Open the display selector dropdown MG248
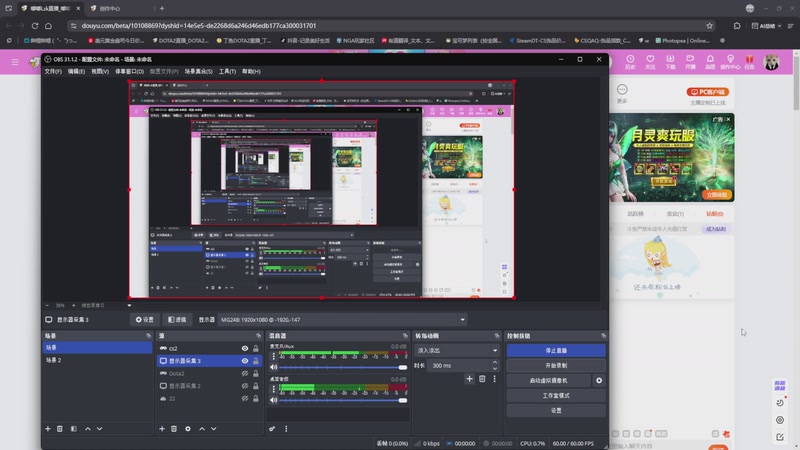The height and width of the screenshot is (450, 800). click(x=343, y=320)
